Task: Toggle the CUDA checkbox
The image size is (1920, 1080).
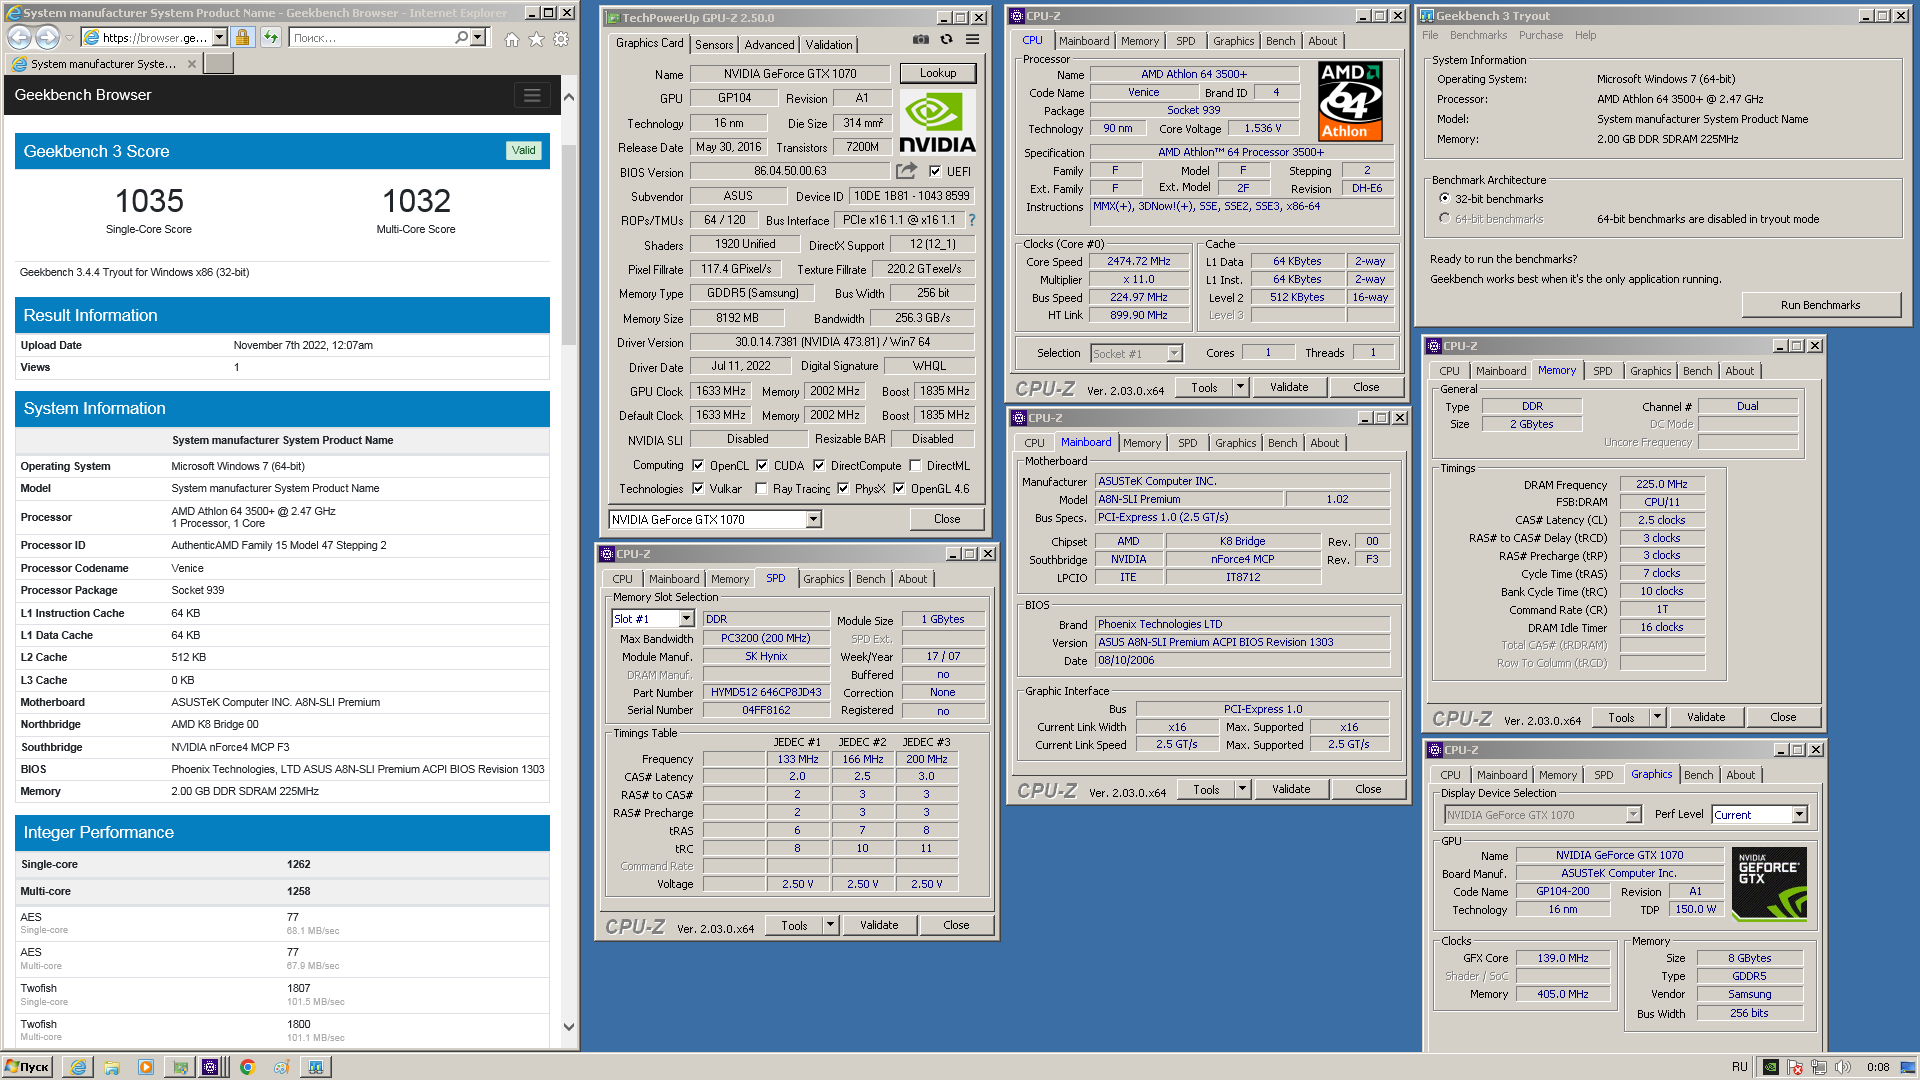Action: (x=762, y=465)
